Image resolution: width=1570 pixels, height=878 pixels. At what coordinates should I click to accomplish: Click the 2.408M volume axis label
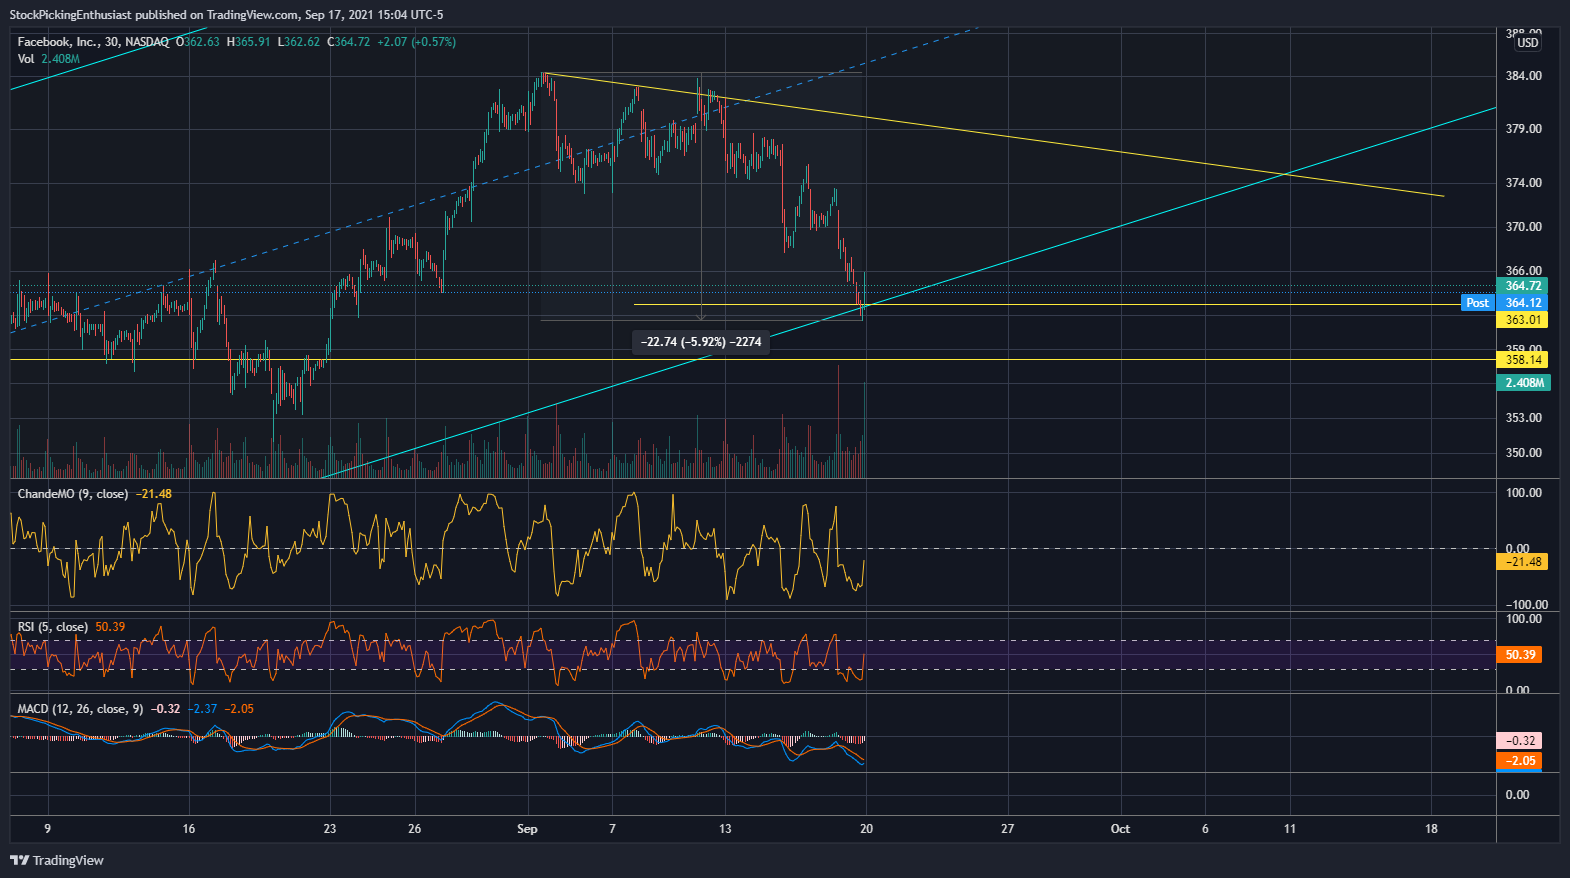coord(1523,383)
